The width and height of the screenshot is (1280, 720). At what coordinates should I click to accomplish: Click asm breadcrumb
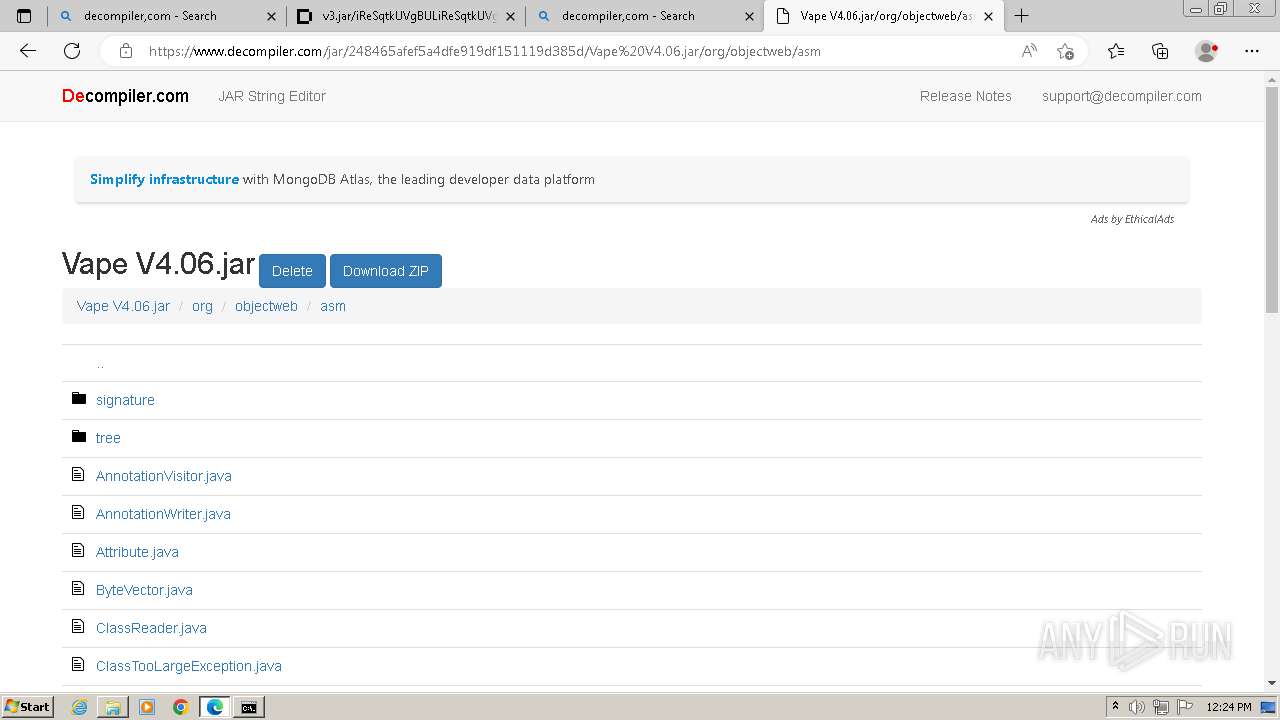click(x=333, y=306)
